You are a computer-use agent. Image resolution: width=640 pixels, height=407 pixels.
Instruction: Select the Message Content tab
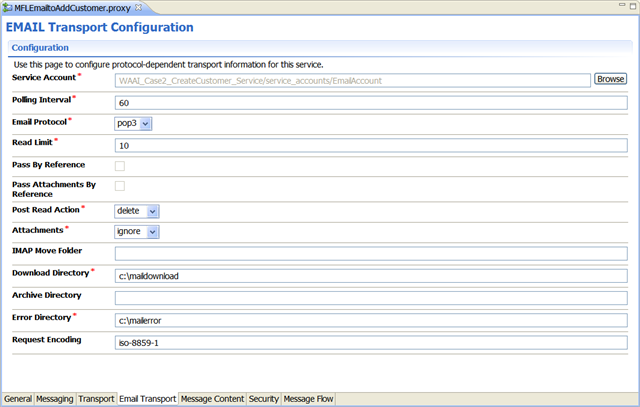pyautogui.click(x=212, y=399)
